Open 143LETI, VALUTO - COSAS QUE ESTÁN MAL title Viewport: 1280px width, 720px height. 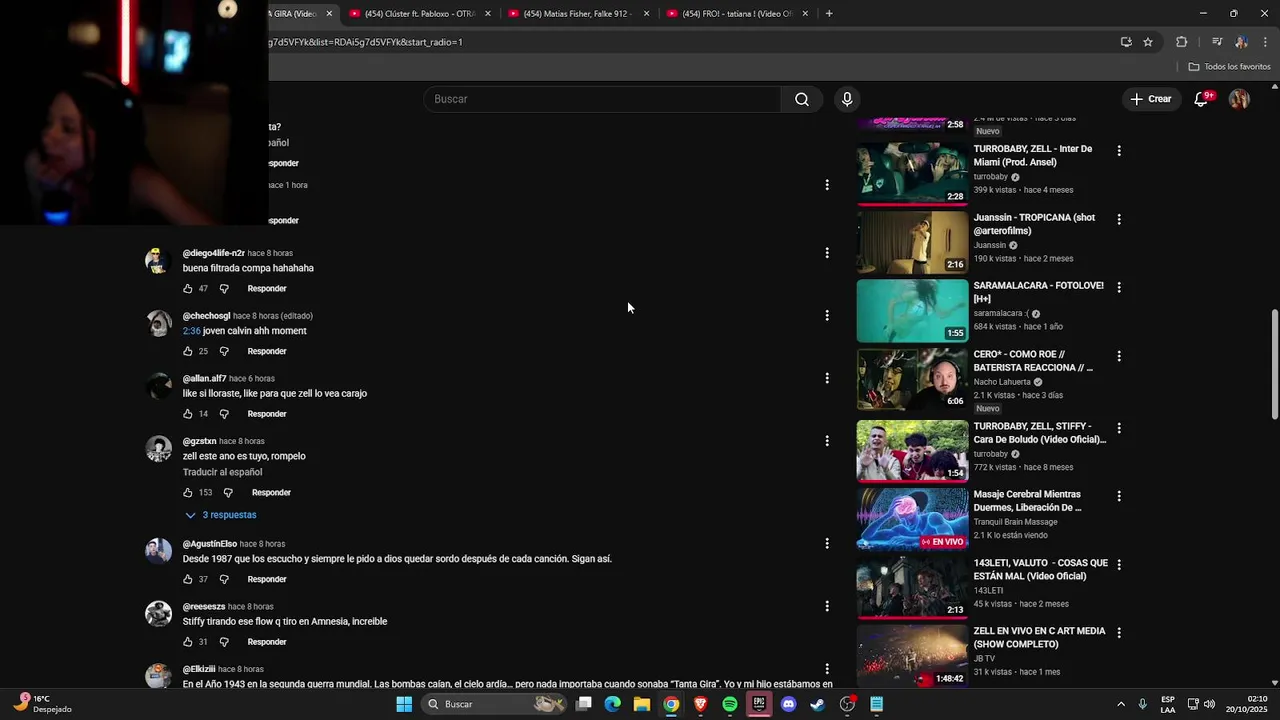tap(1040, 570)
